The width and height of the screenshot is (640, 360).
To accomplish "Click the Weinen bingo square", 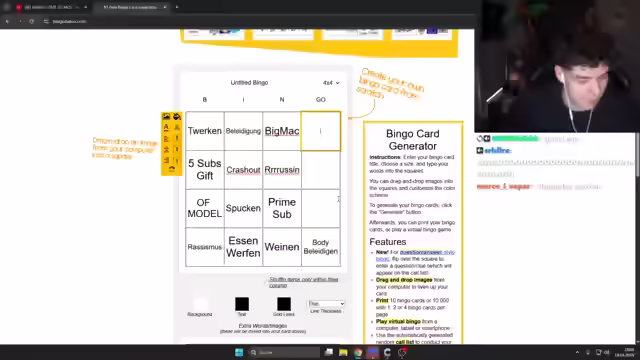I will [282, 247].
